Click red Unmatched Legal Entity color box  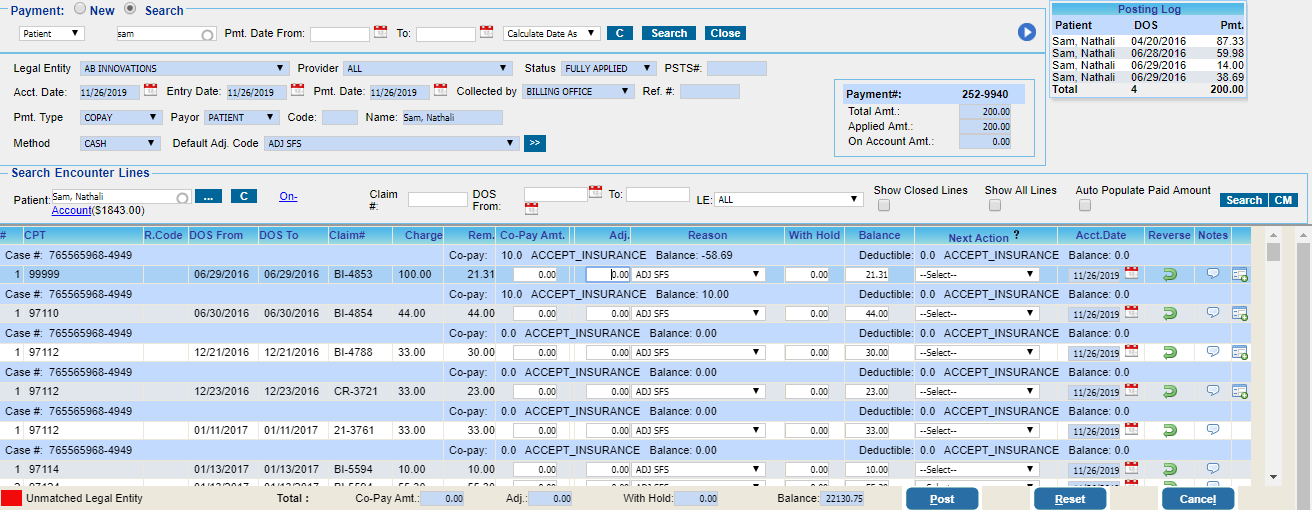click(x=11, y=497)
